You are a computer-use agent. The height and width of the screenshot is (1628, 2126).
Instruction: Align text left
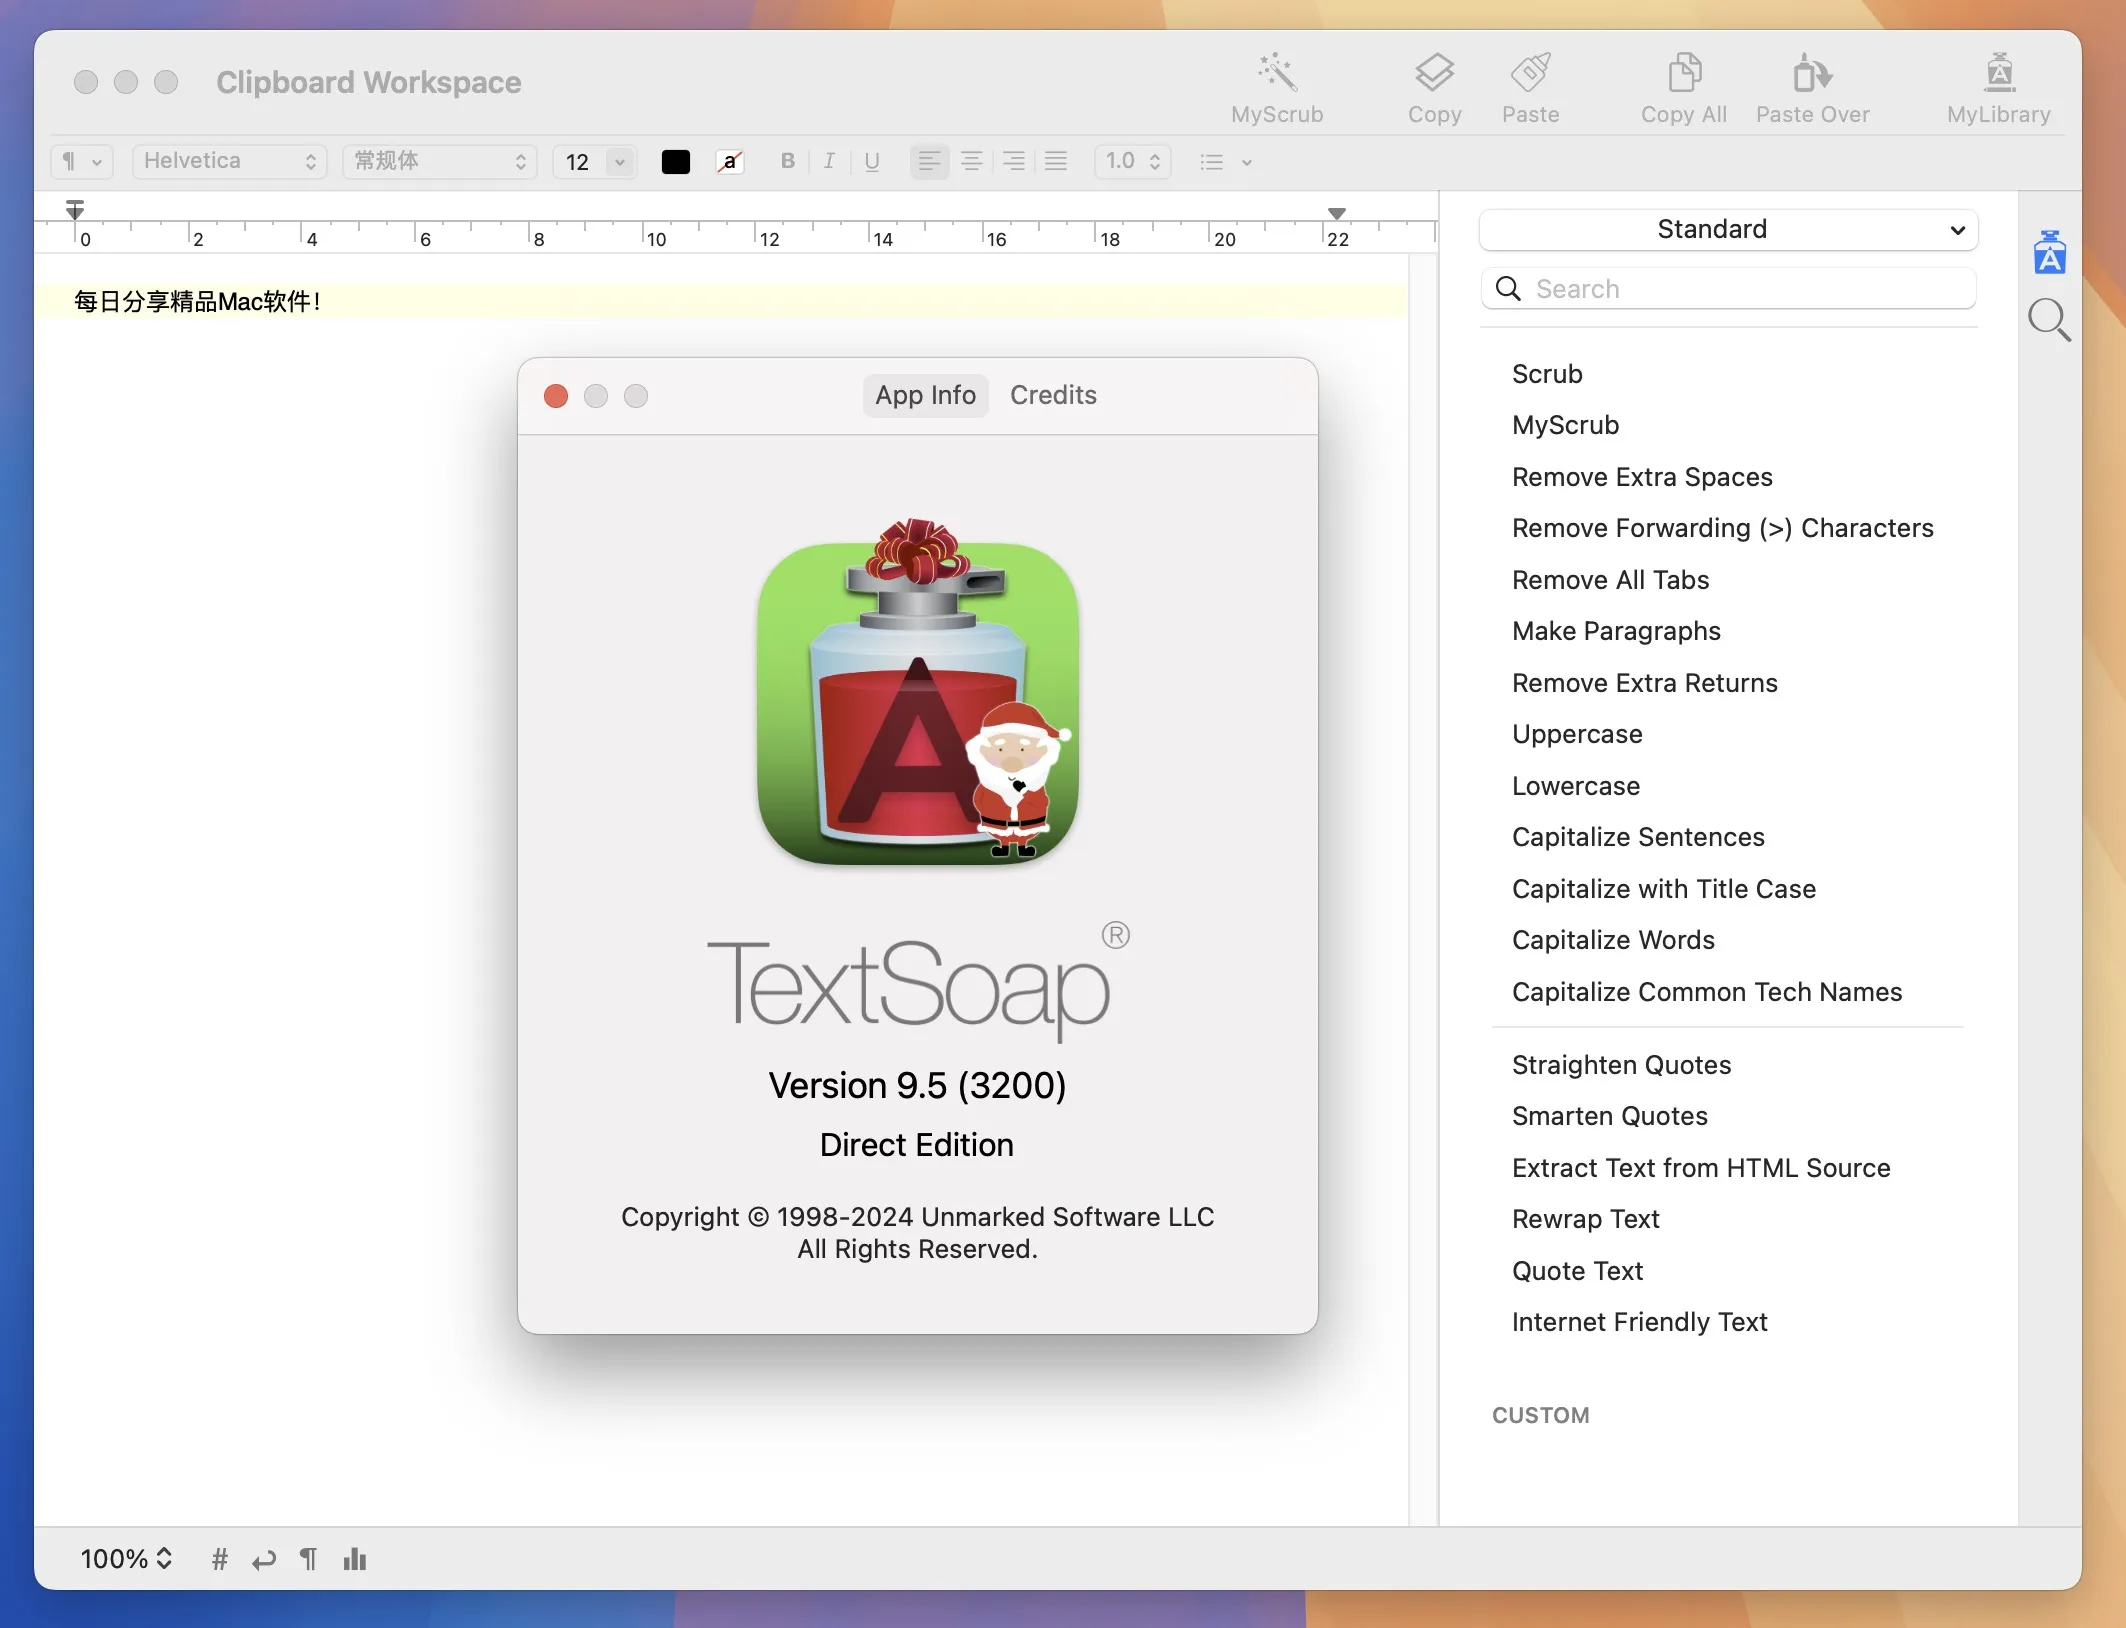[929, 161]
